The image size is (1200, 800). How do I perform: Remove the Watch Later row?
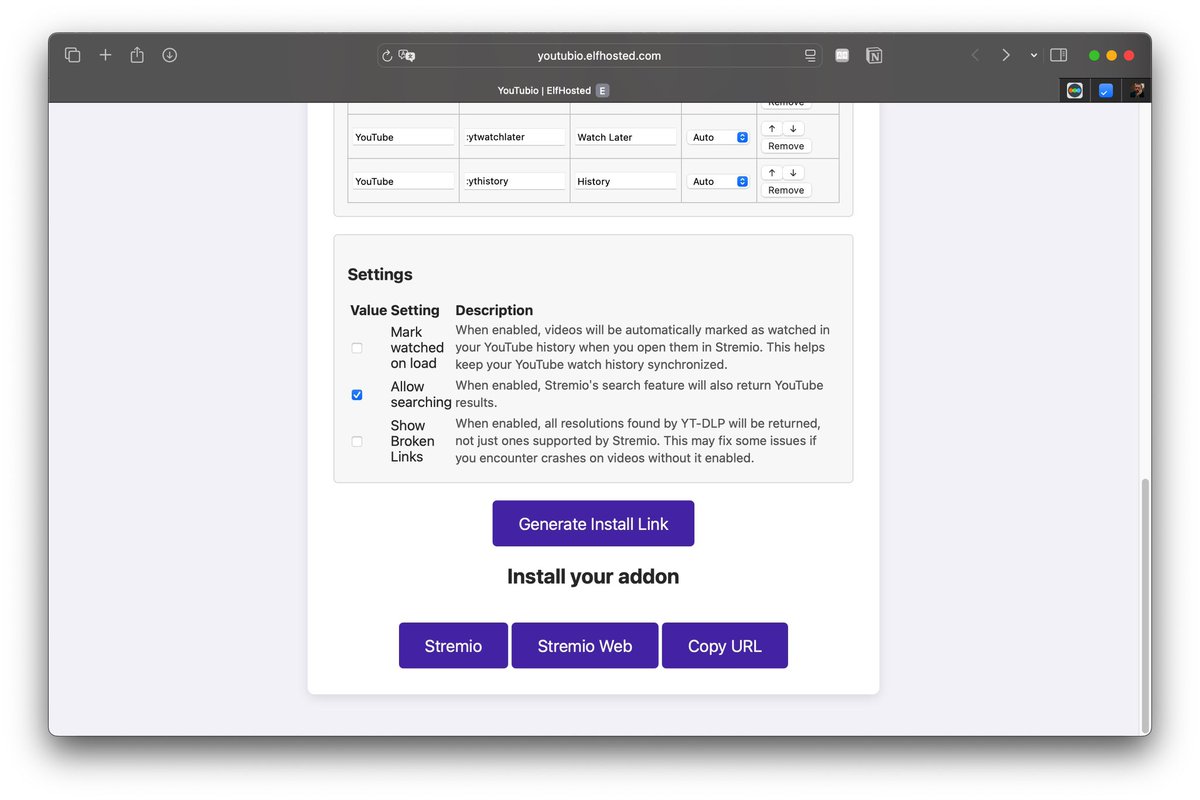[786, 146]
